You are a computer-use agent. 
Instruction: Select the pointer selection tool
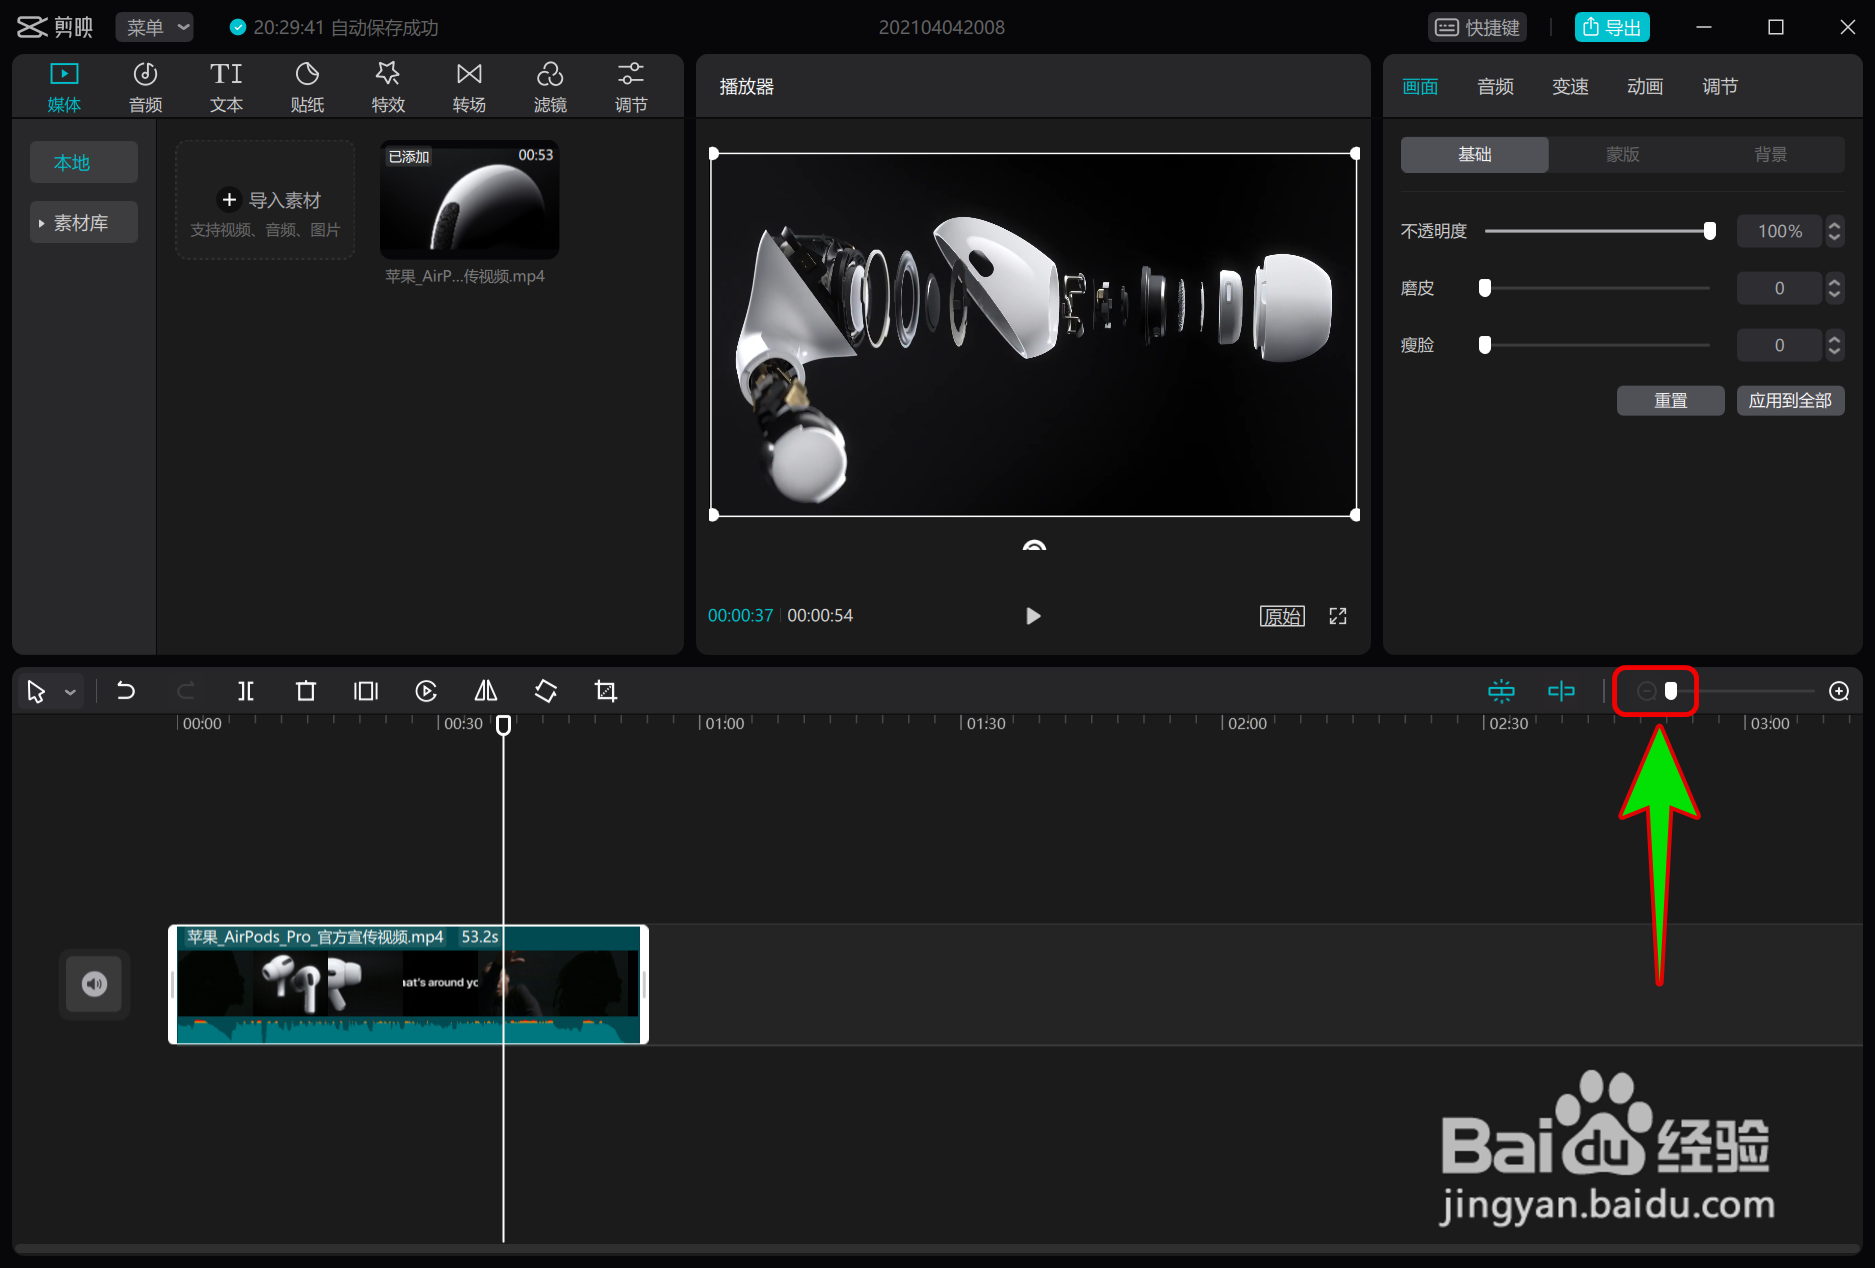point(36,691)
